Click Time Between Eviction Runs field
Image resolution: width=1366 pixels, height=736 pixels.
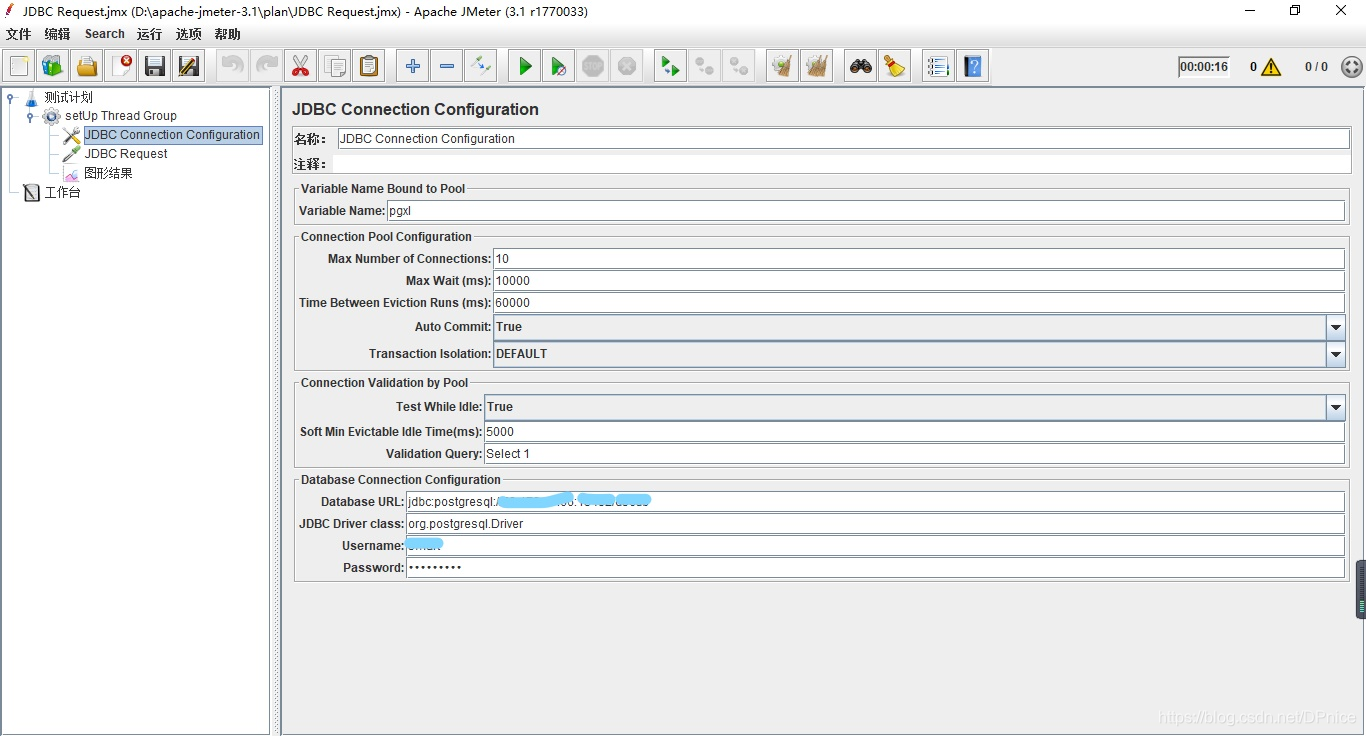point(919,303)
